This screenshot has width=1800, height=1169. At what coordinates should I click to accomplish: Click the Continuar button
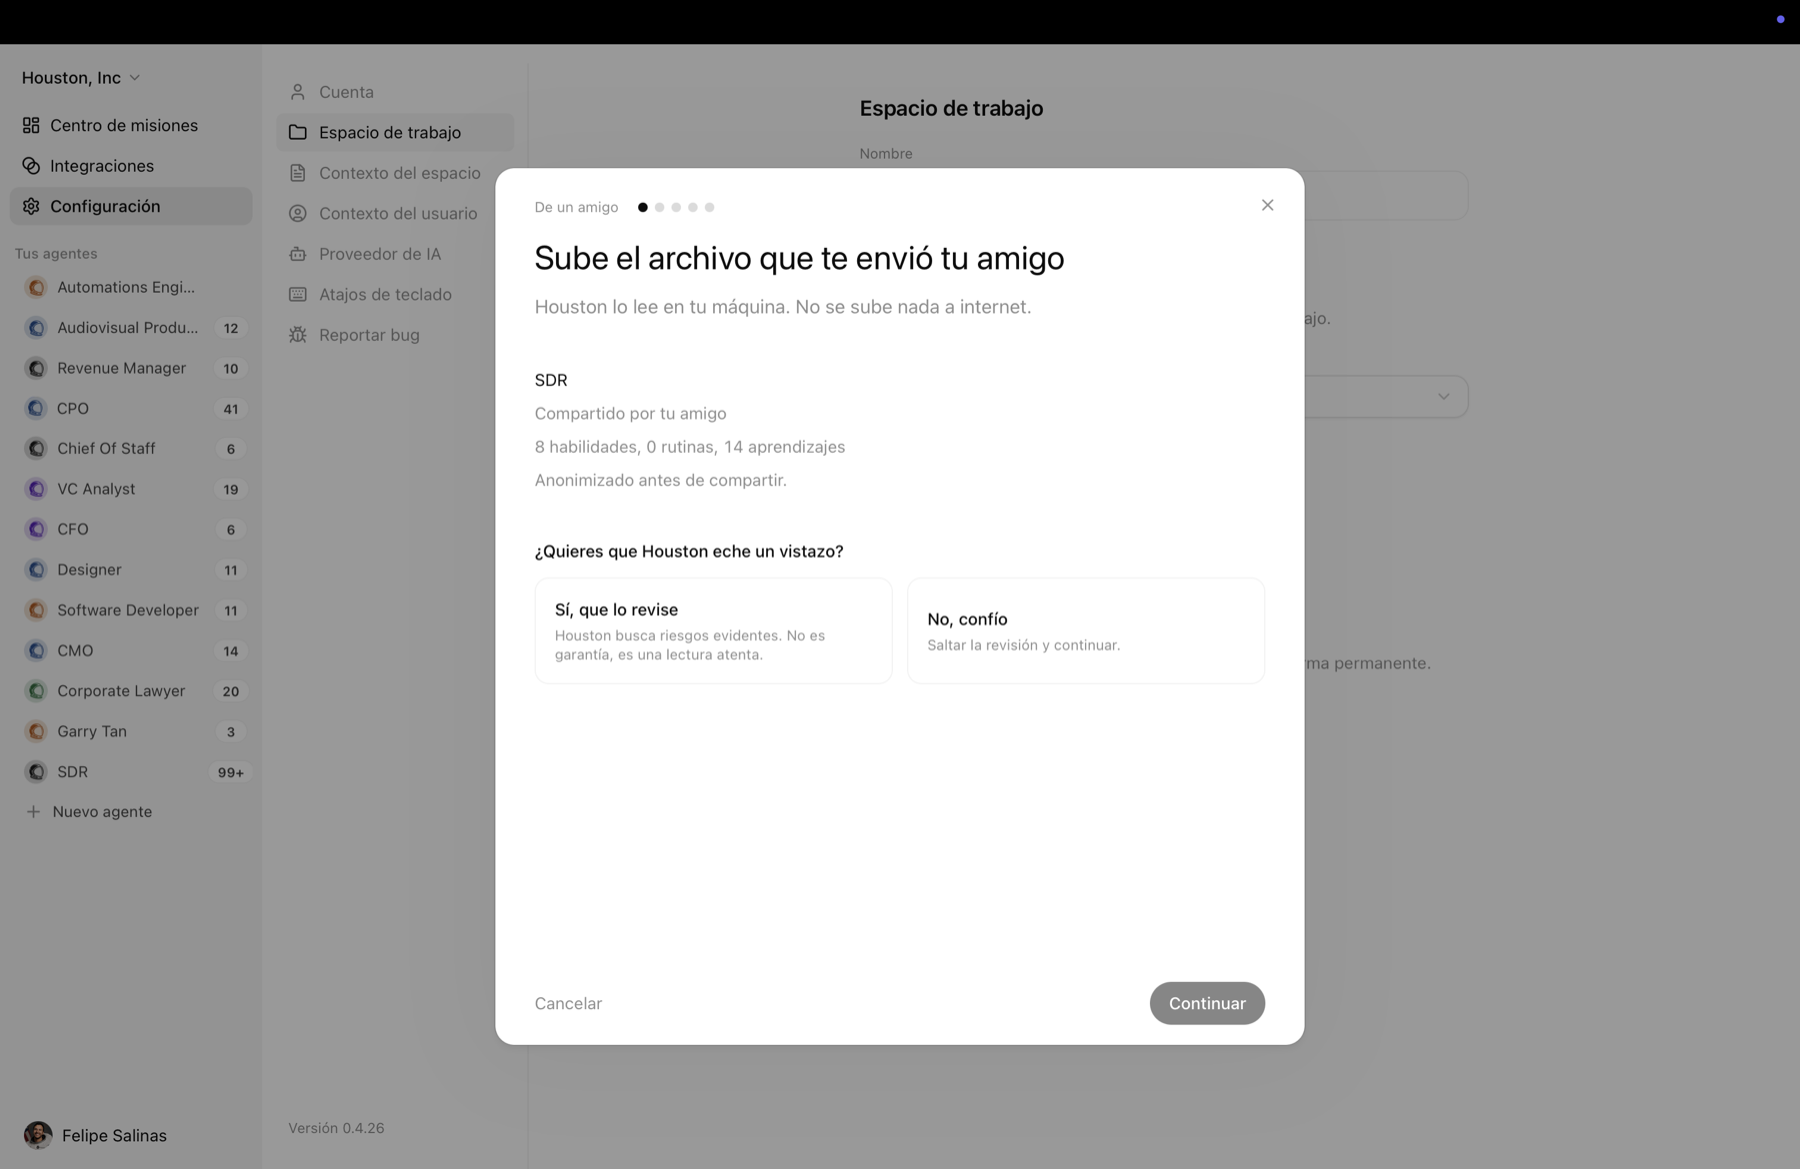tap(1207, 1003)
